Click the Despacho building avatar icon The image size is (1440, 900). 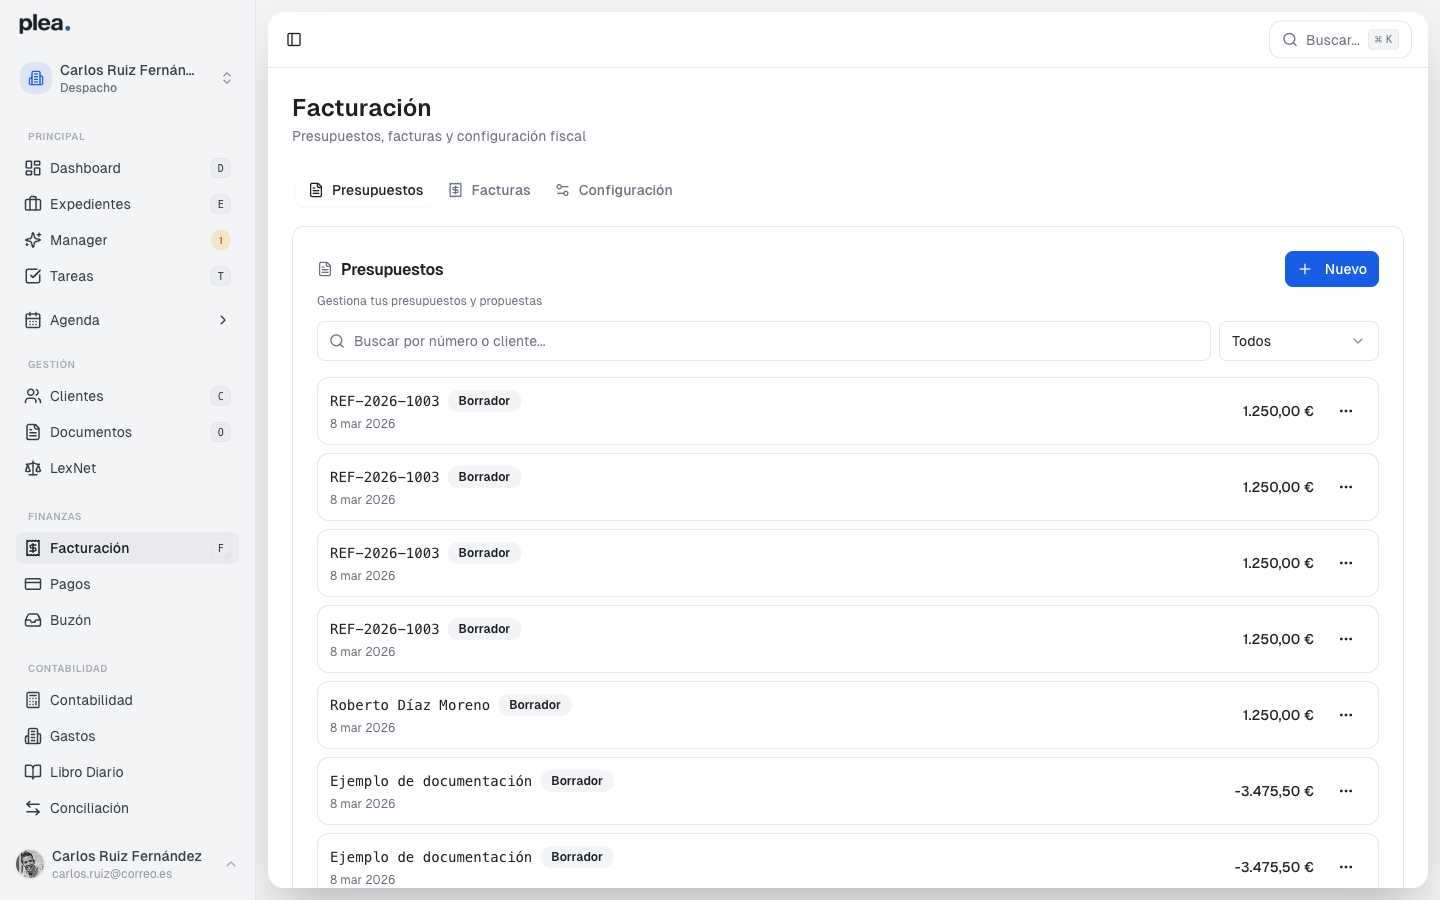click(36, 78)
